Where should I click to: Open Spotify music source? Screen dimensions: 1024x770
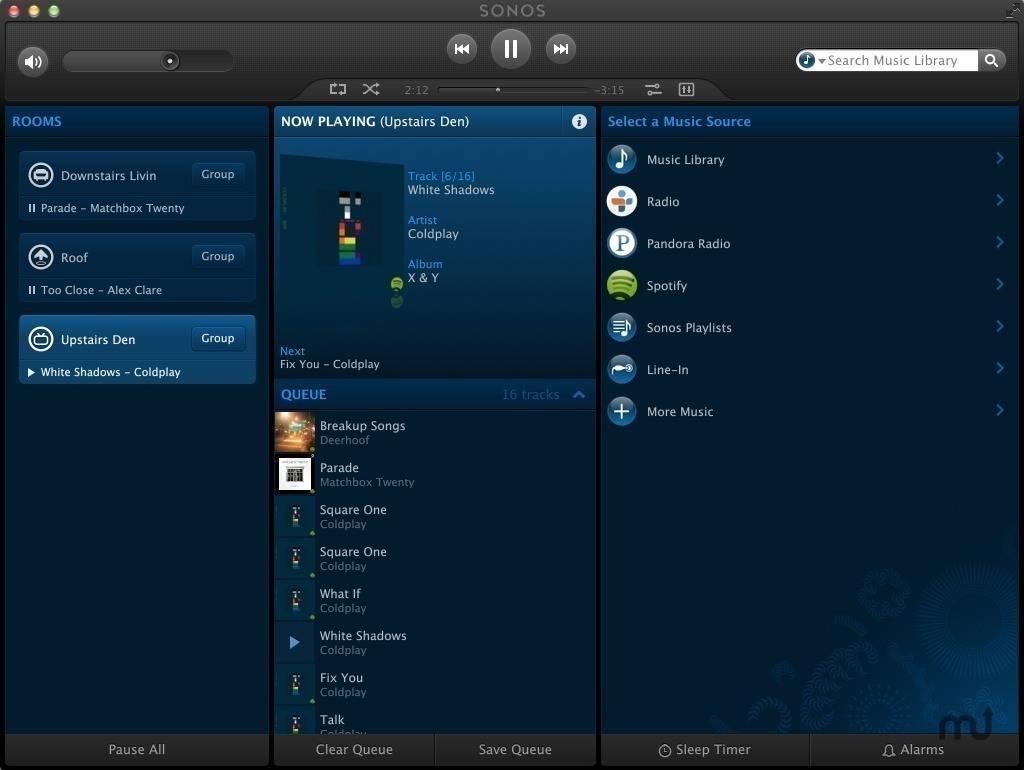pos(666,286)
